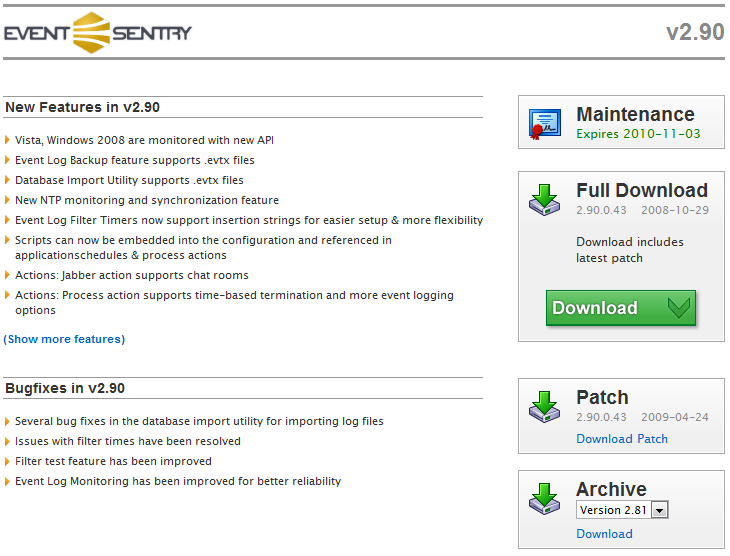Click the Maintenance certificate icon
The image size is (730, 556).
545,123
